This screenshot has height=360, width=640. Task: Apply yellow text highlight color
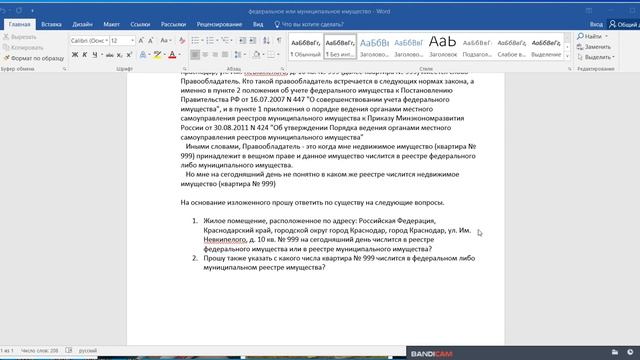tap(157, 54)
